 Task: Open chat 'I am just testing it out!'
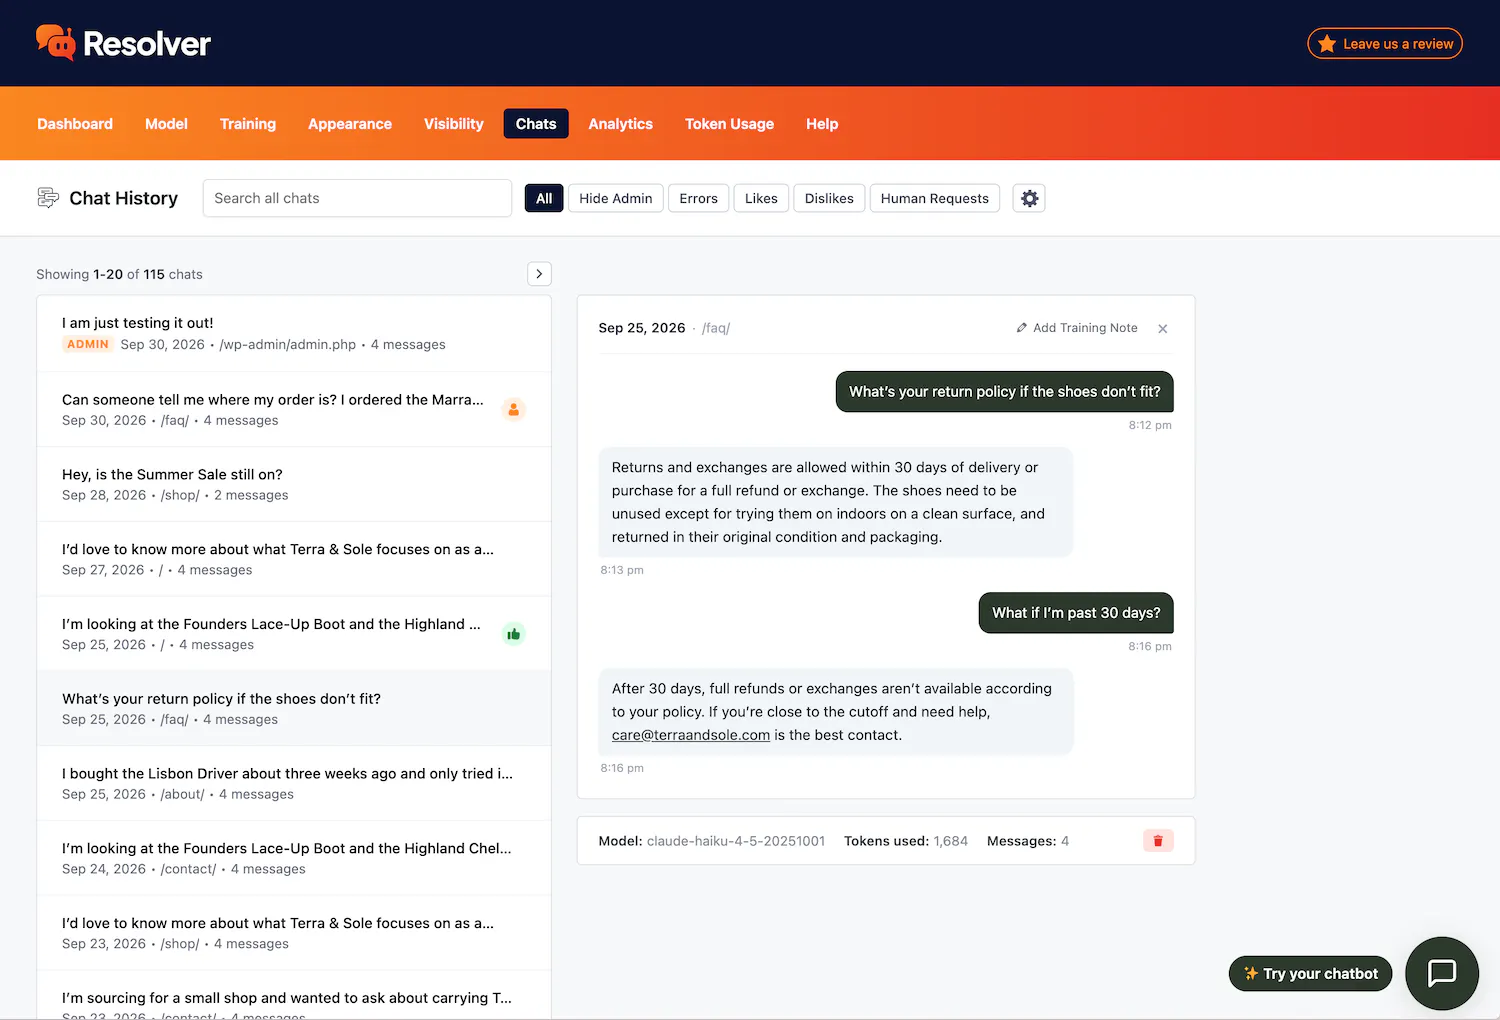(294, 334)
